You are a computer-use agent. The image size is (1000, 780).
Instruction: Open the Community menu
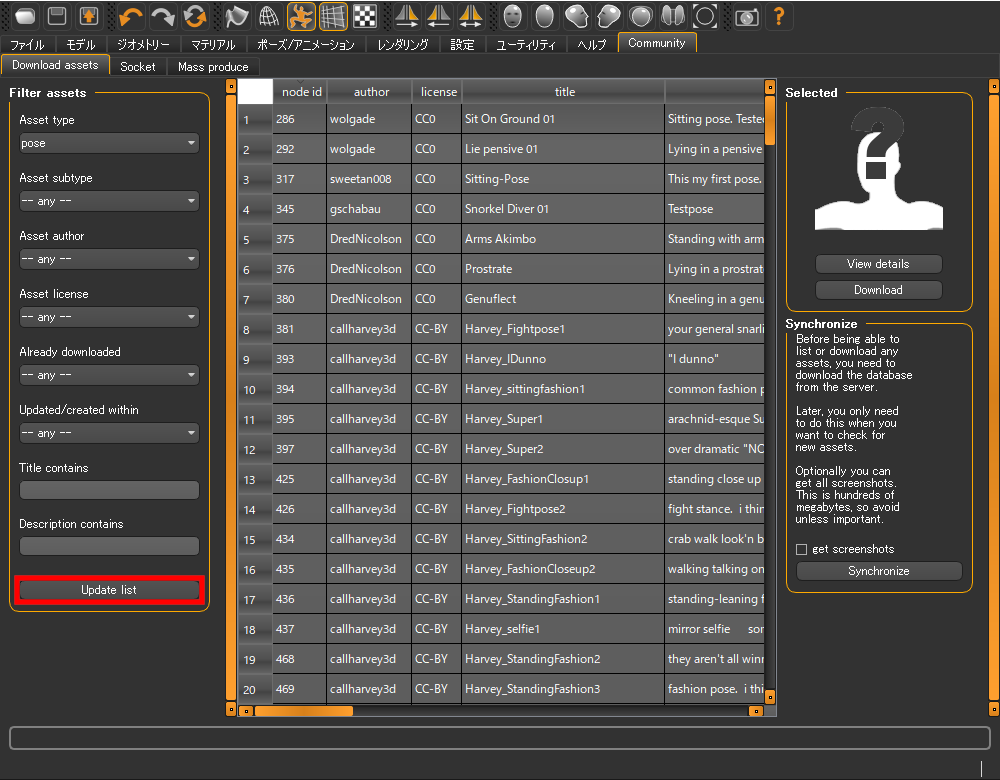coord(657,43)
